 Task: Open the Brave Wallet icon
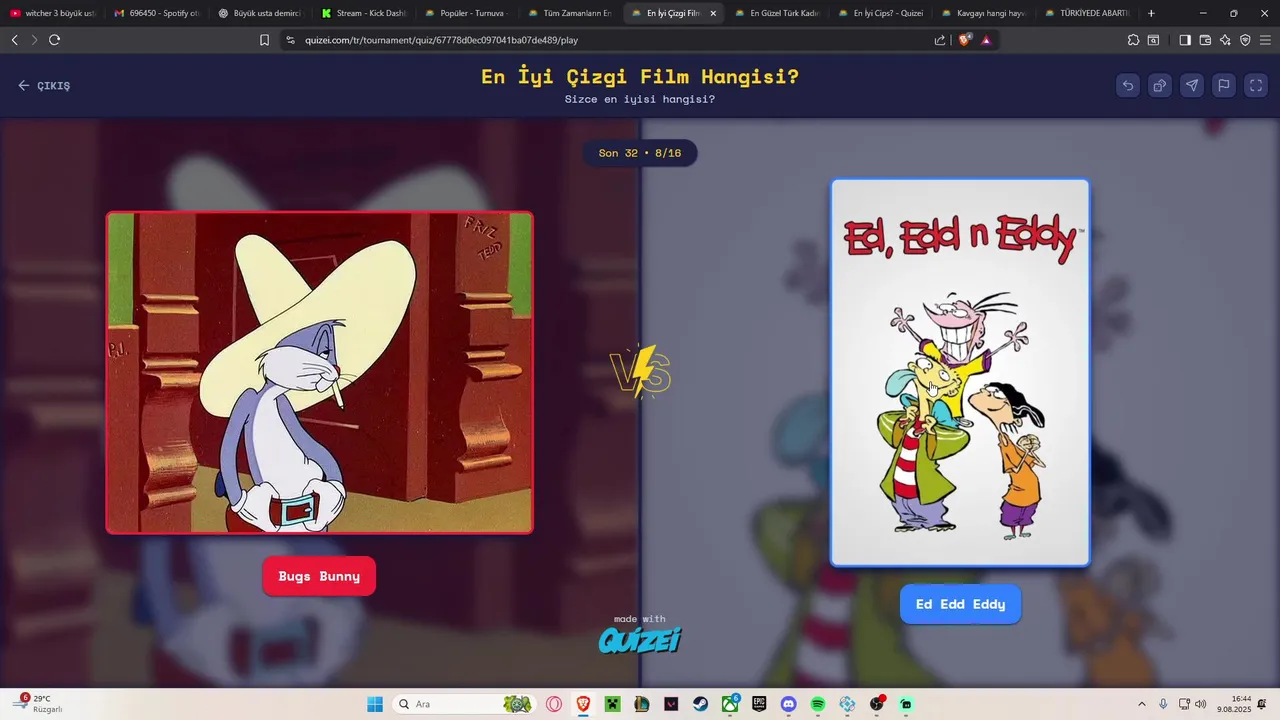(1205, 40)
